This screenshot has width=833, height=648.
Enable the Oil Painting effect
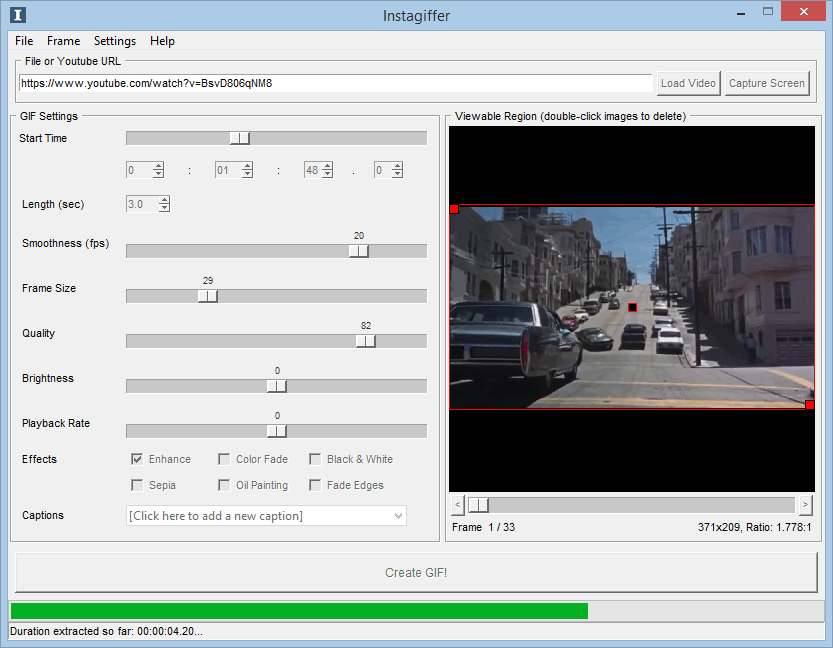(224, 486)
